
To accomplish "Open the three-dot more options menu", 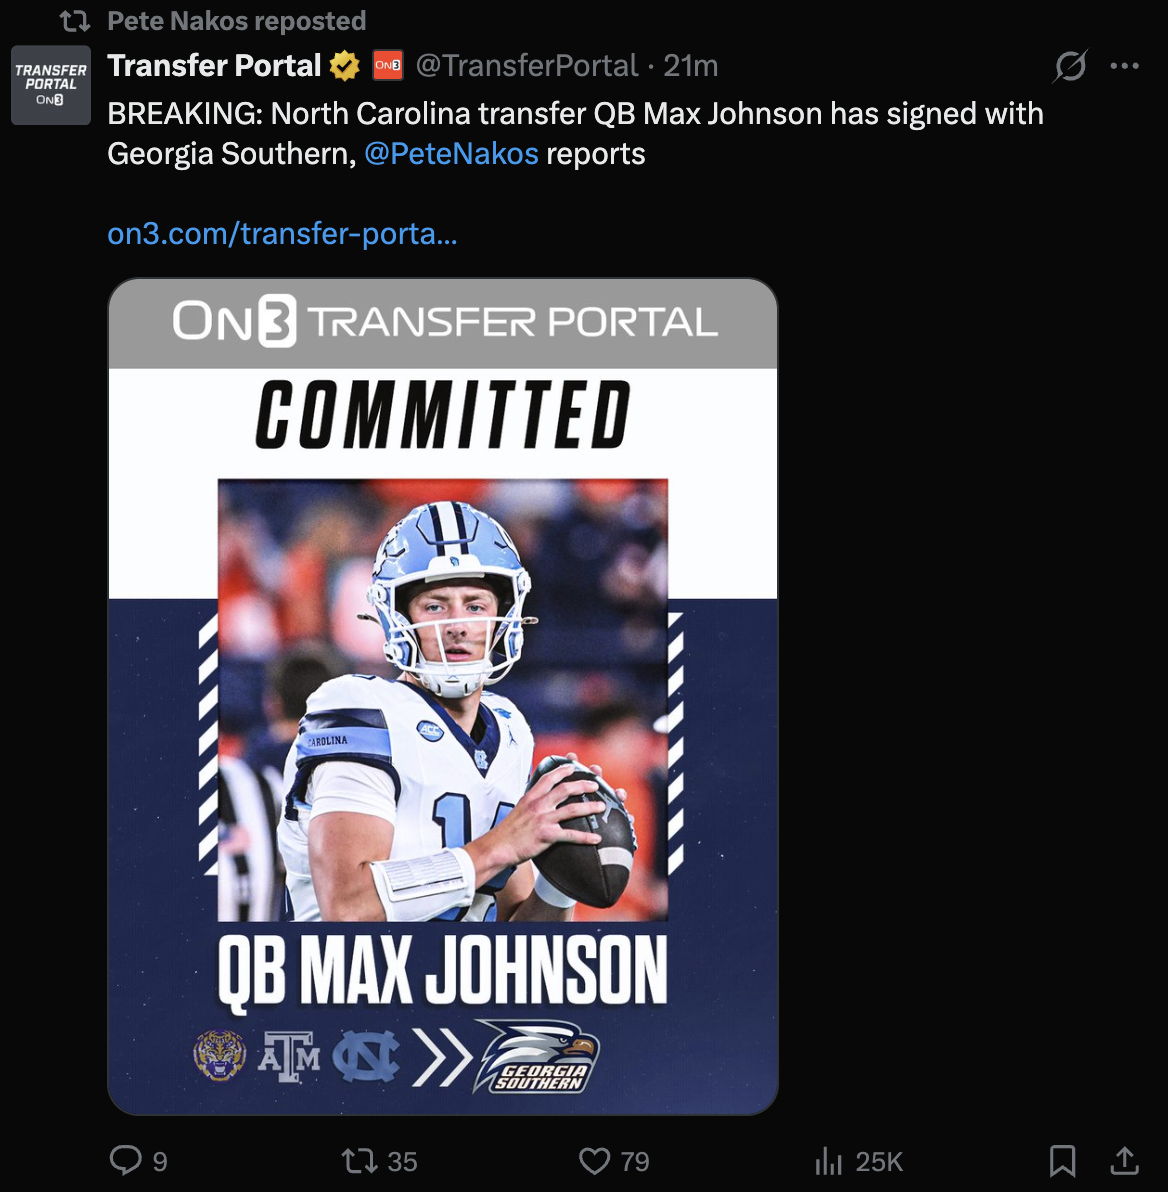I will [x=1124, y=66].
